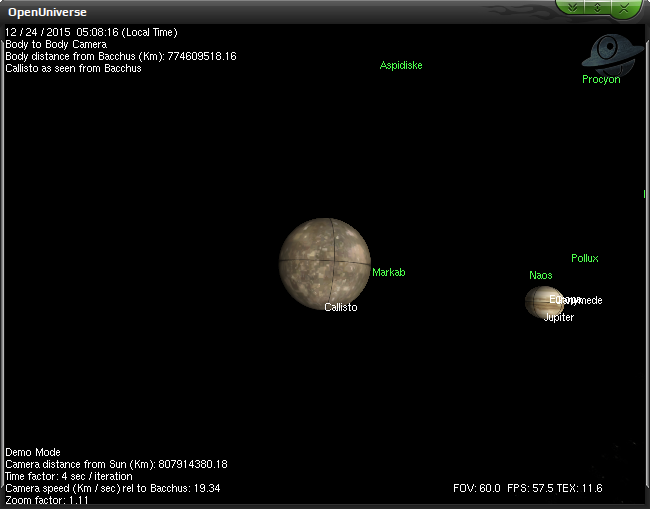Screen dimensions: 650x509
Task: Click the Body to Body Camera text
Action: coord(56,44)
